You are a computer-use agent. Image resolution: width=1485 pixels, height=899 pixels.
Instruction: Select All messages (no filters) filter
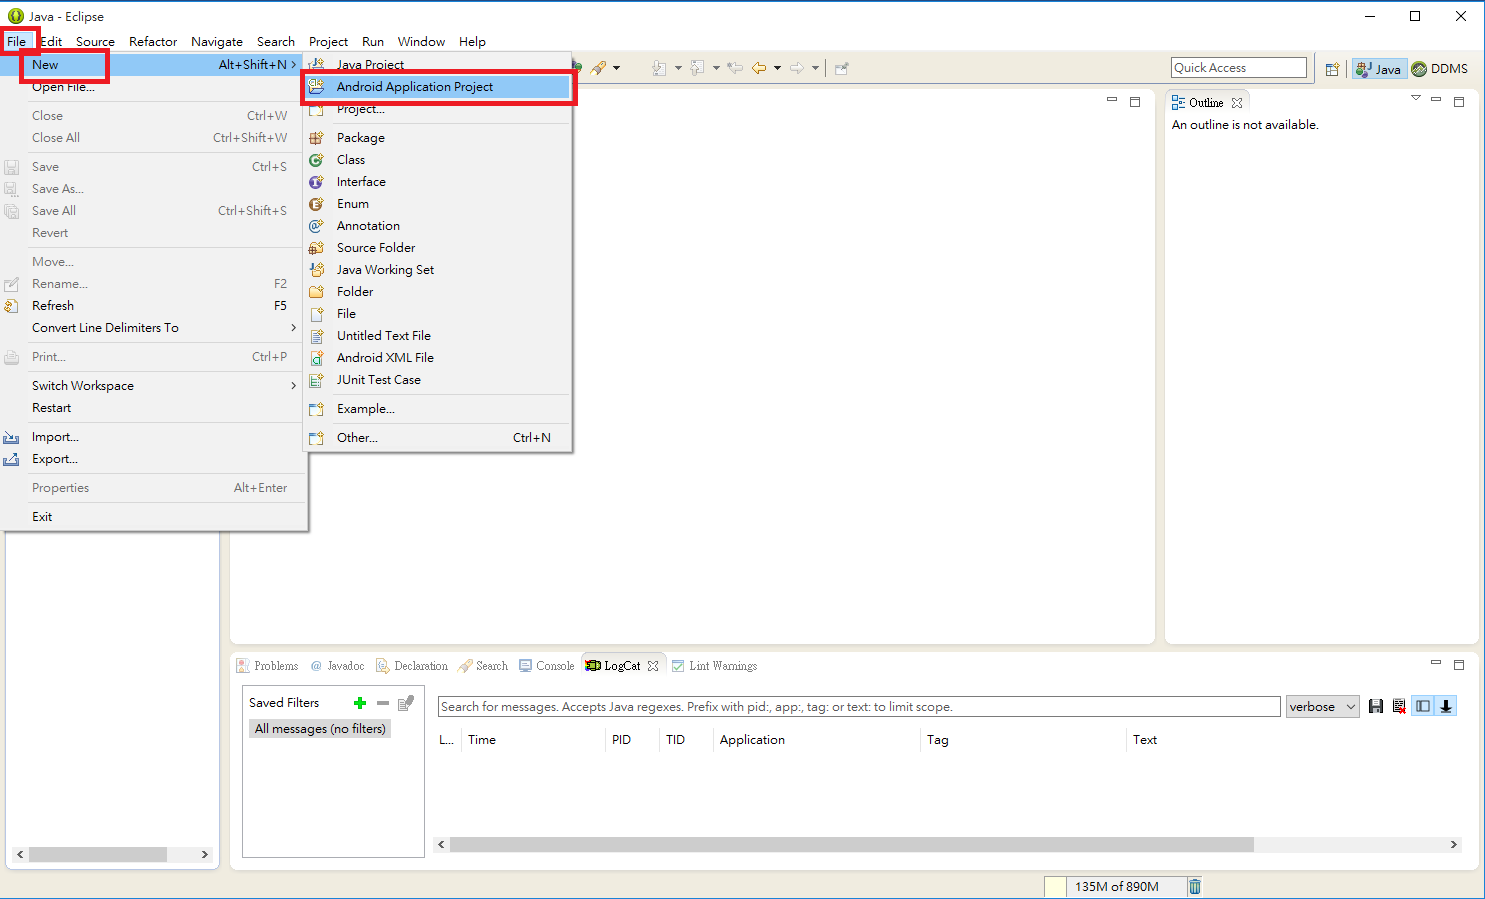click(320, 729)
